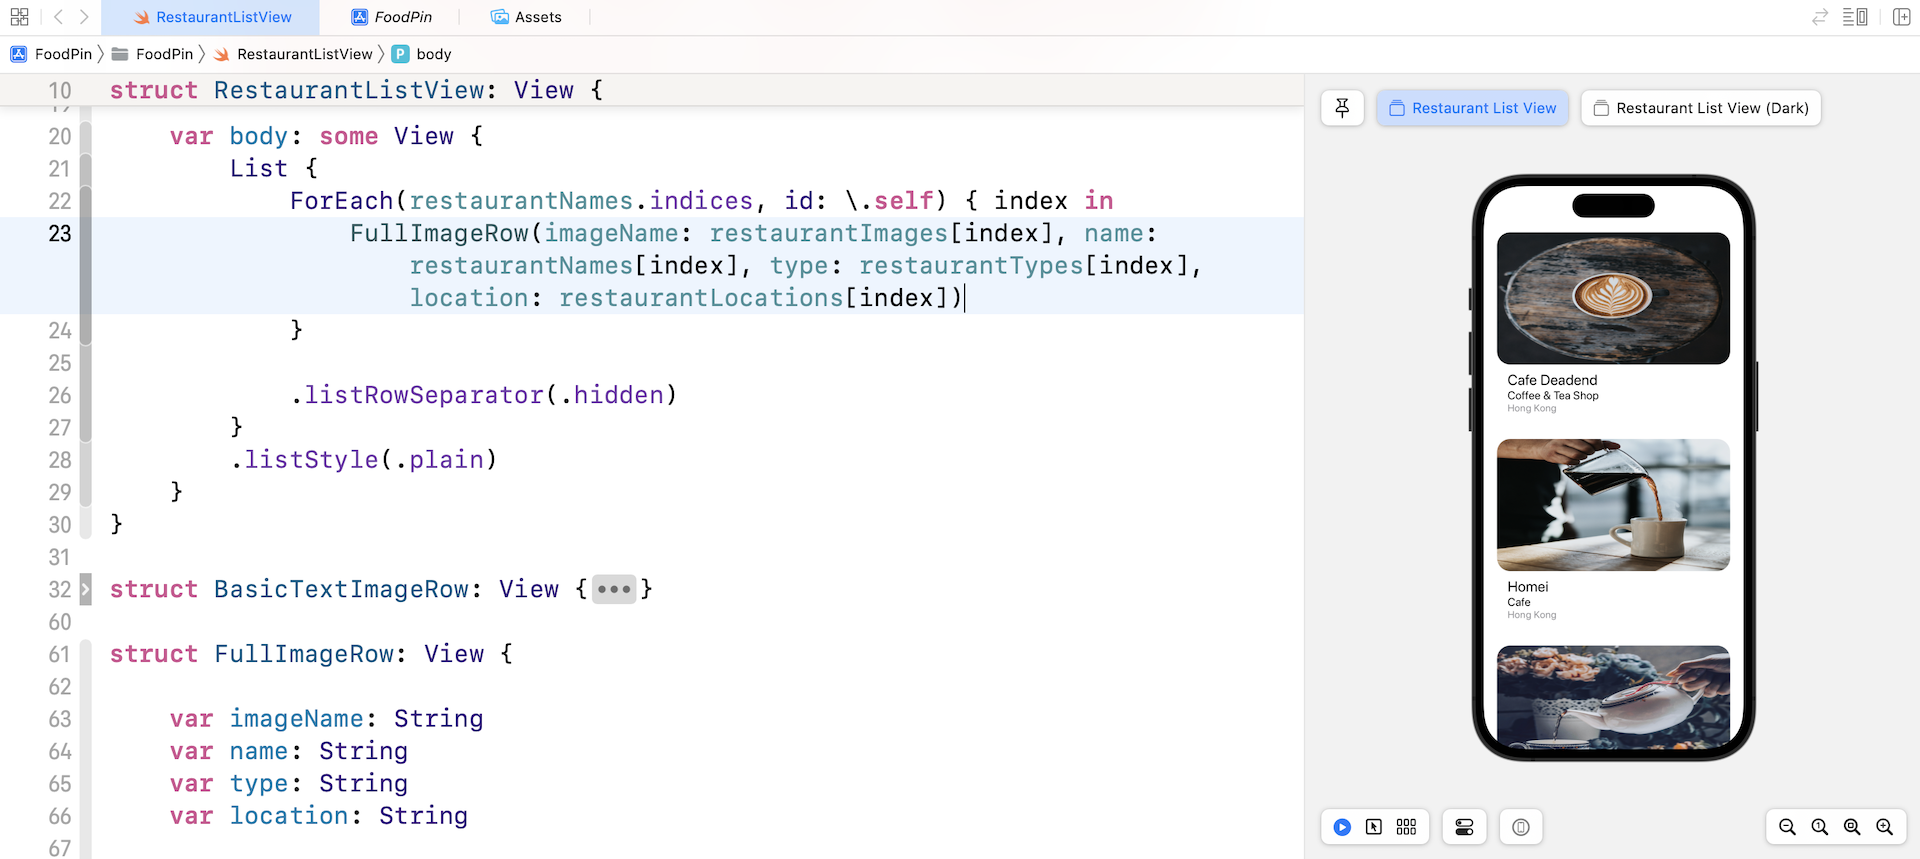
Task: Click the preview on device icon
Action: tap(1520, 827)
